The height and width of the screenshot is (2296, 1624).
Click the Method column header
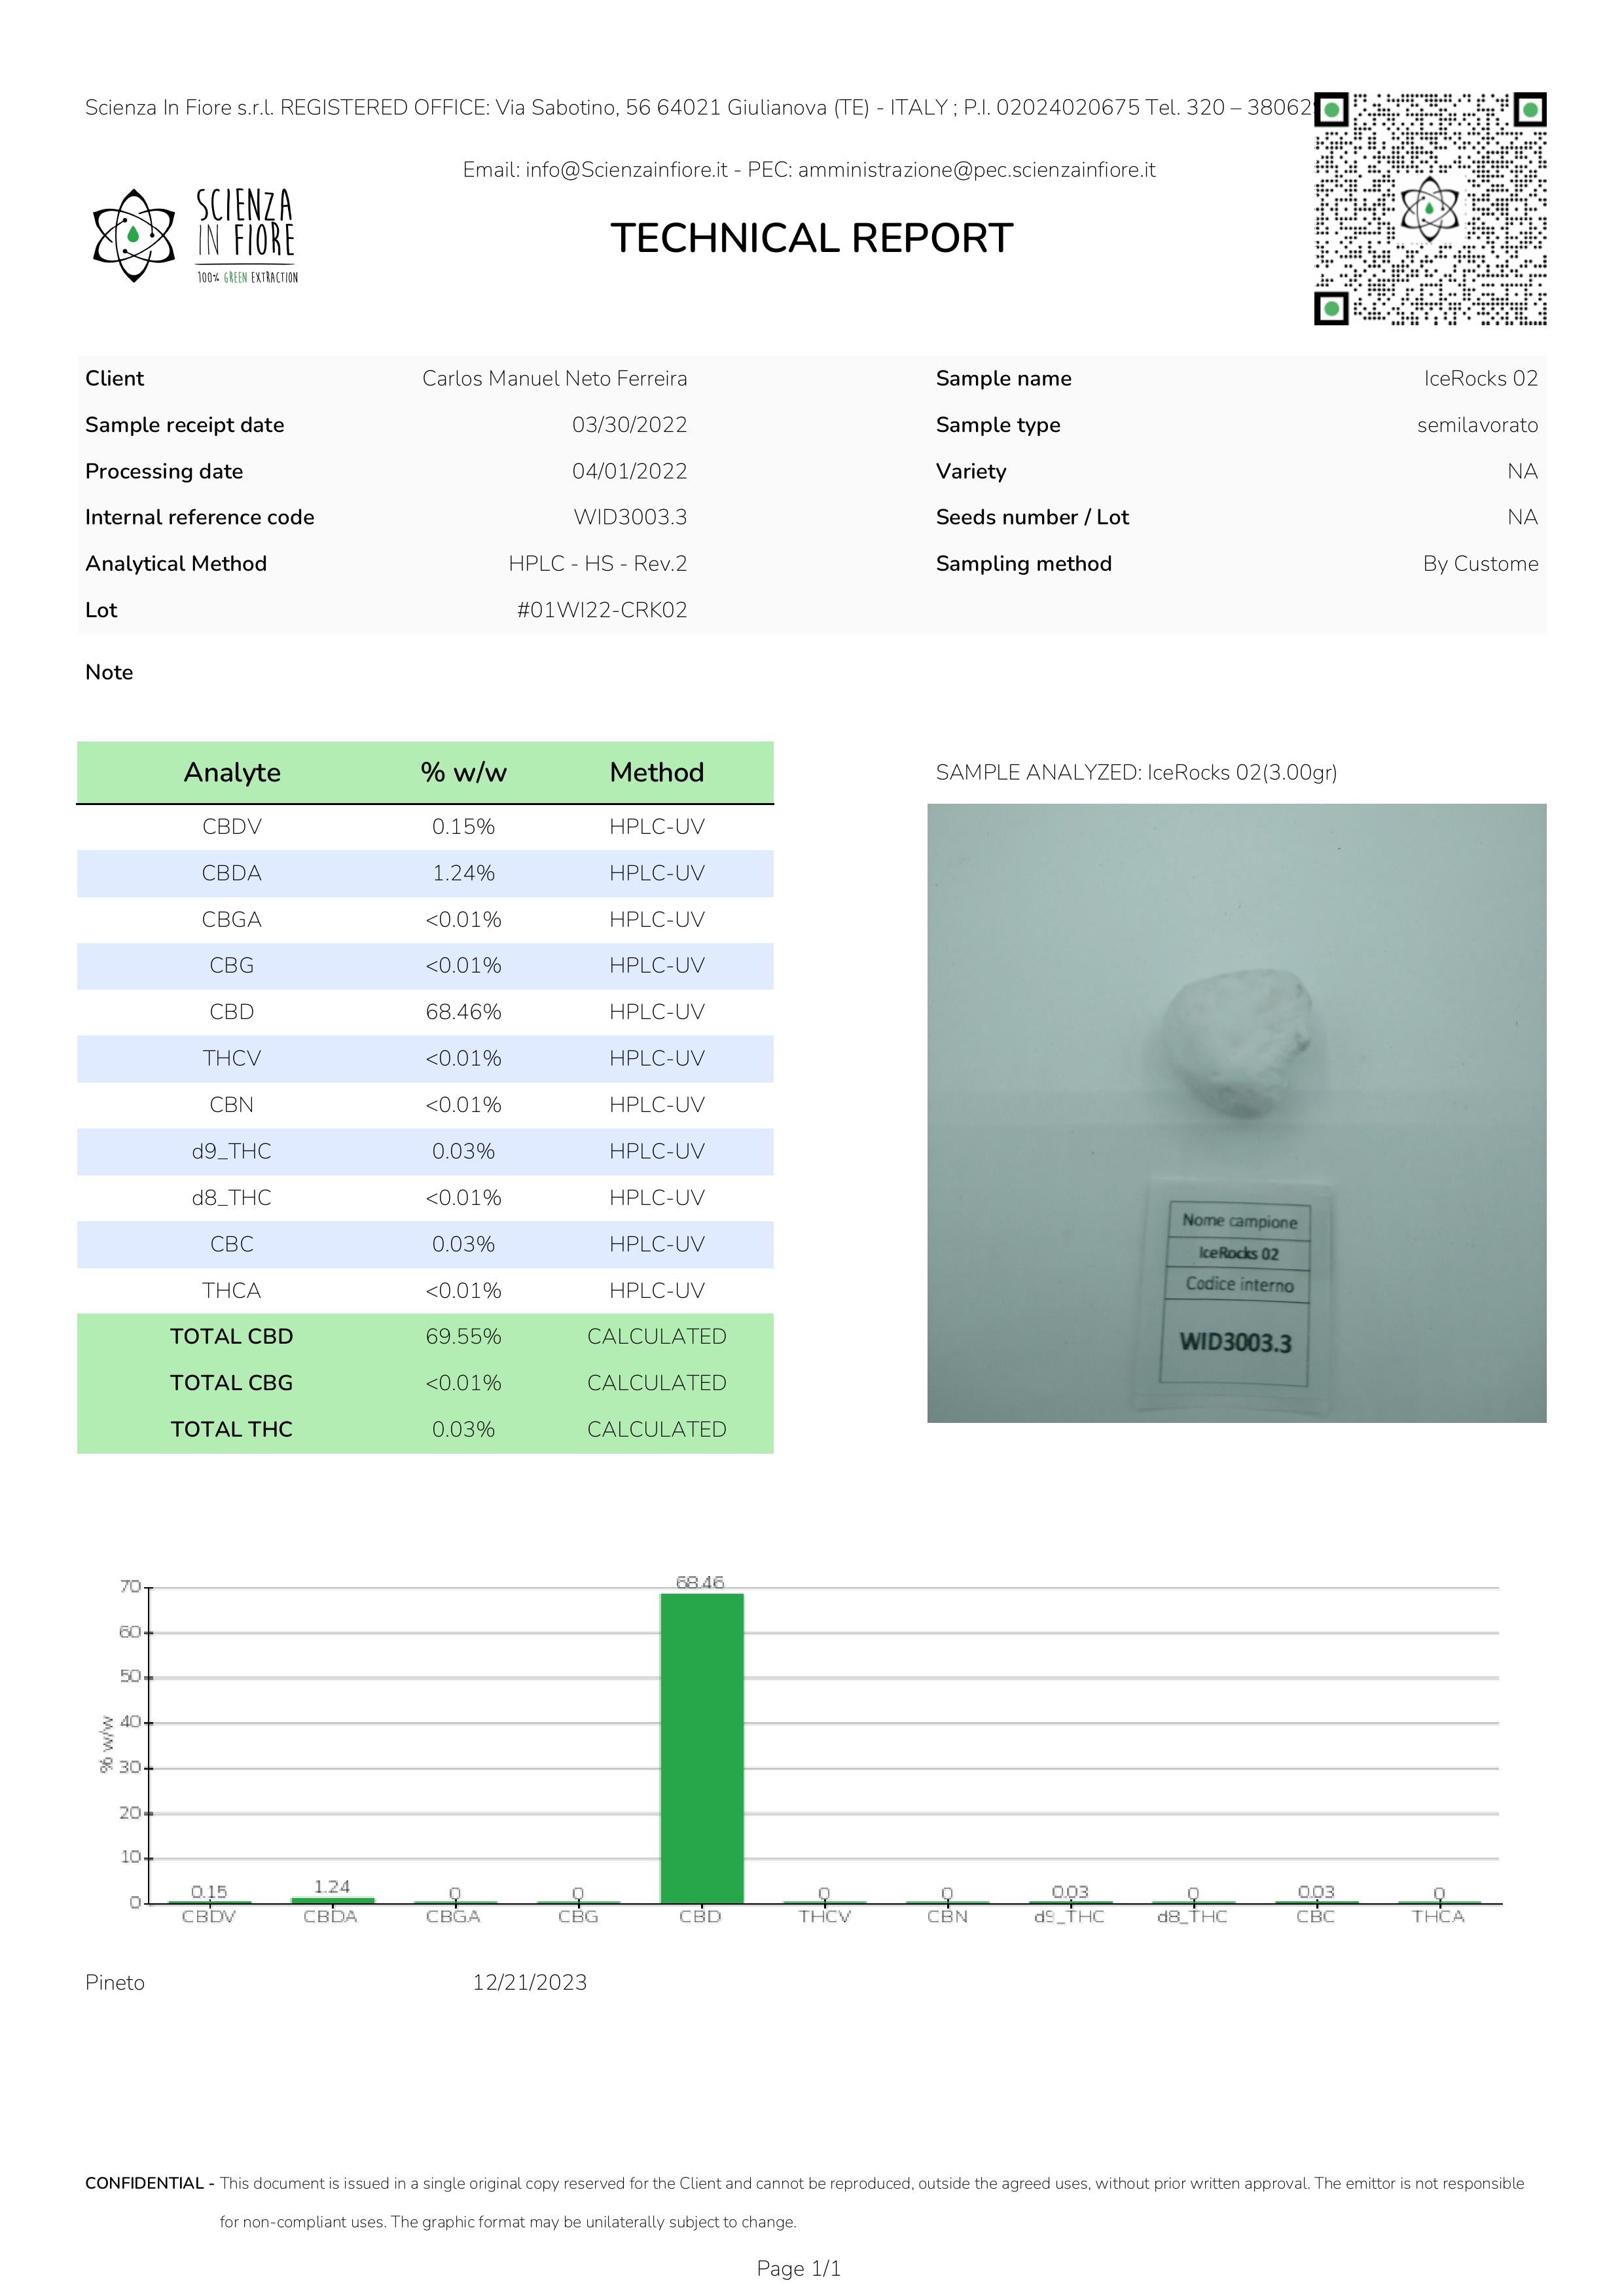(656, 772)
